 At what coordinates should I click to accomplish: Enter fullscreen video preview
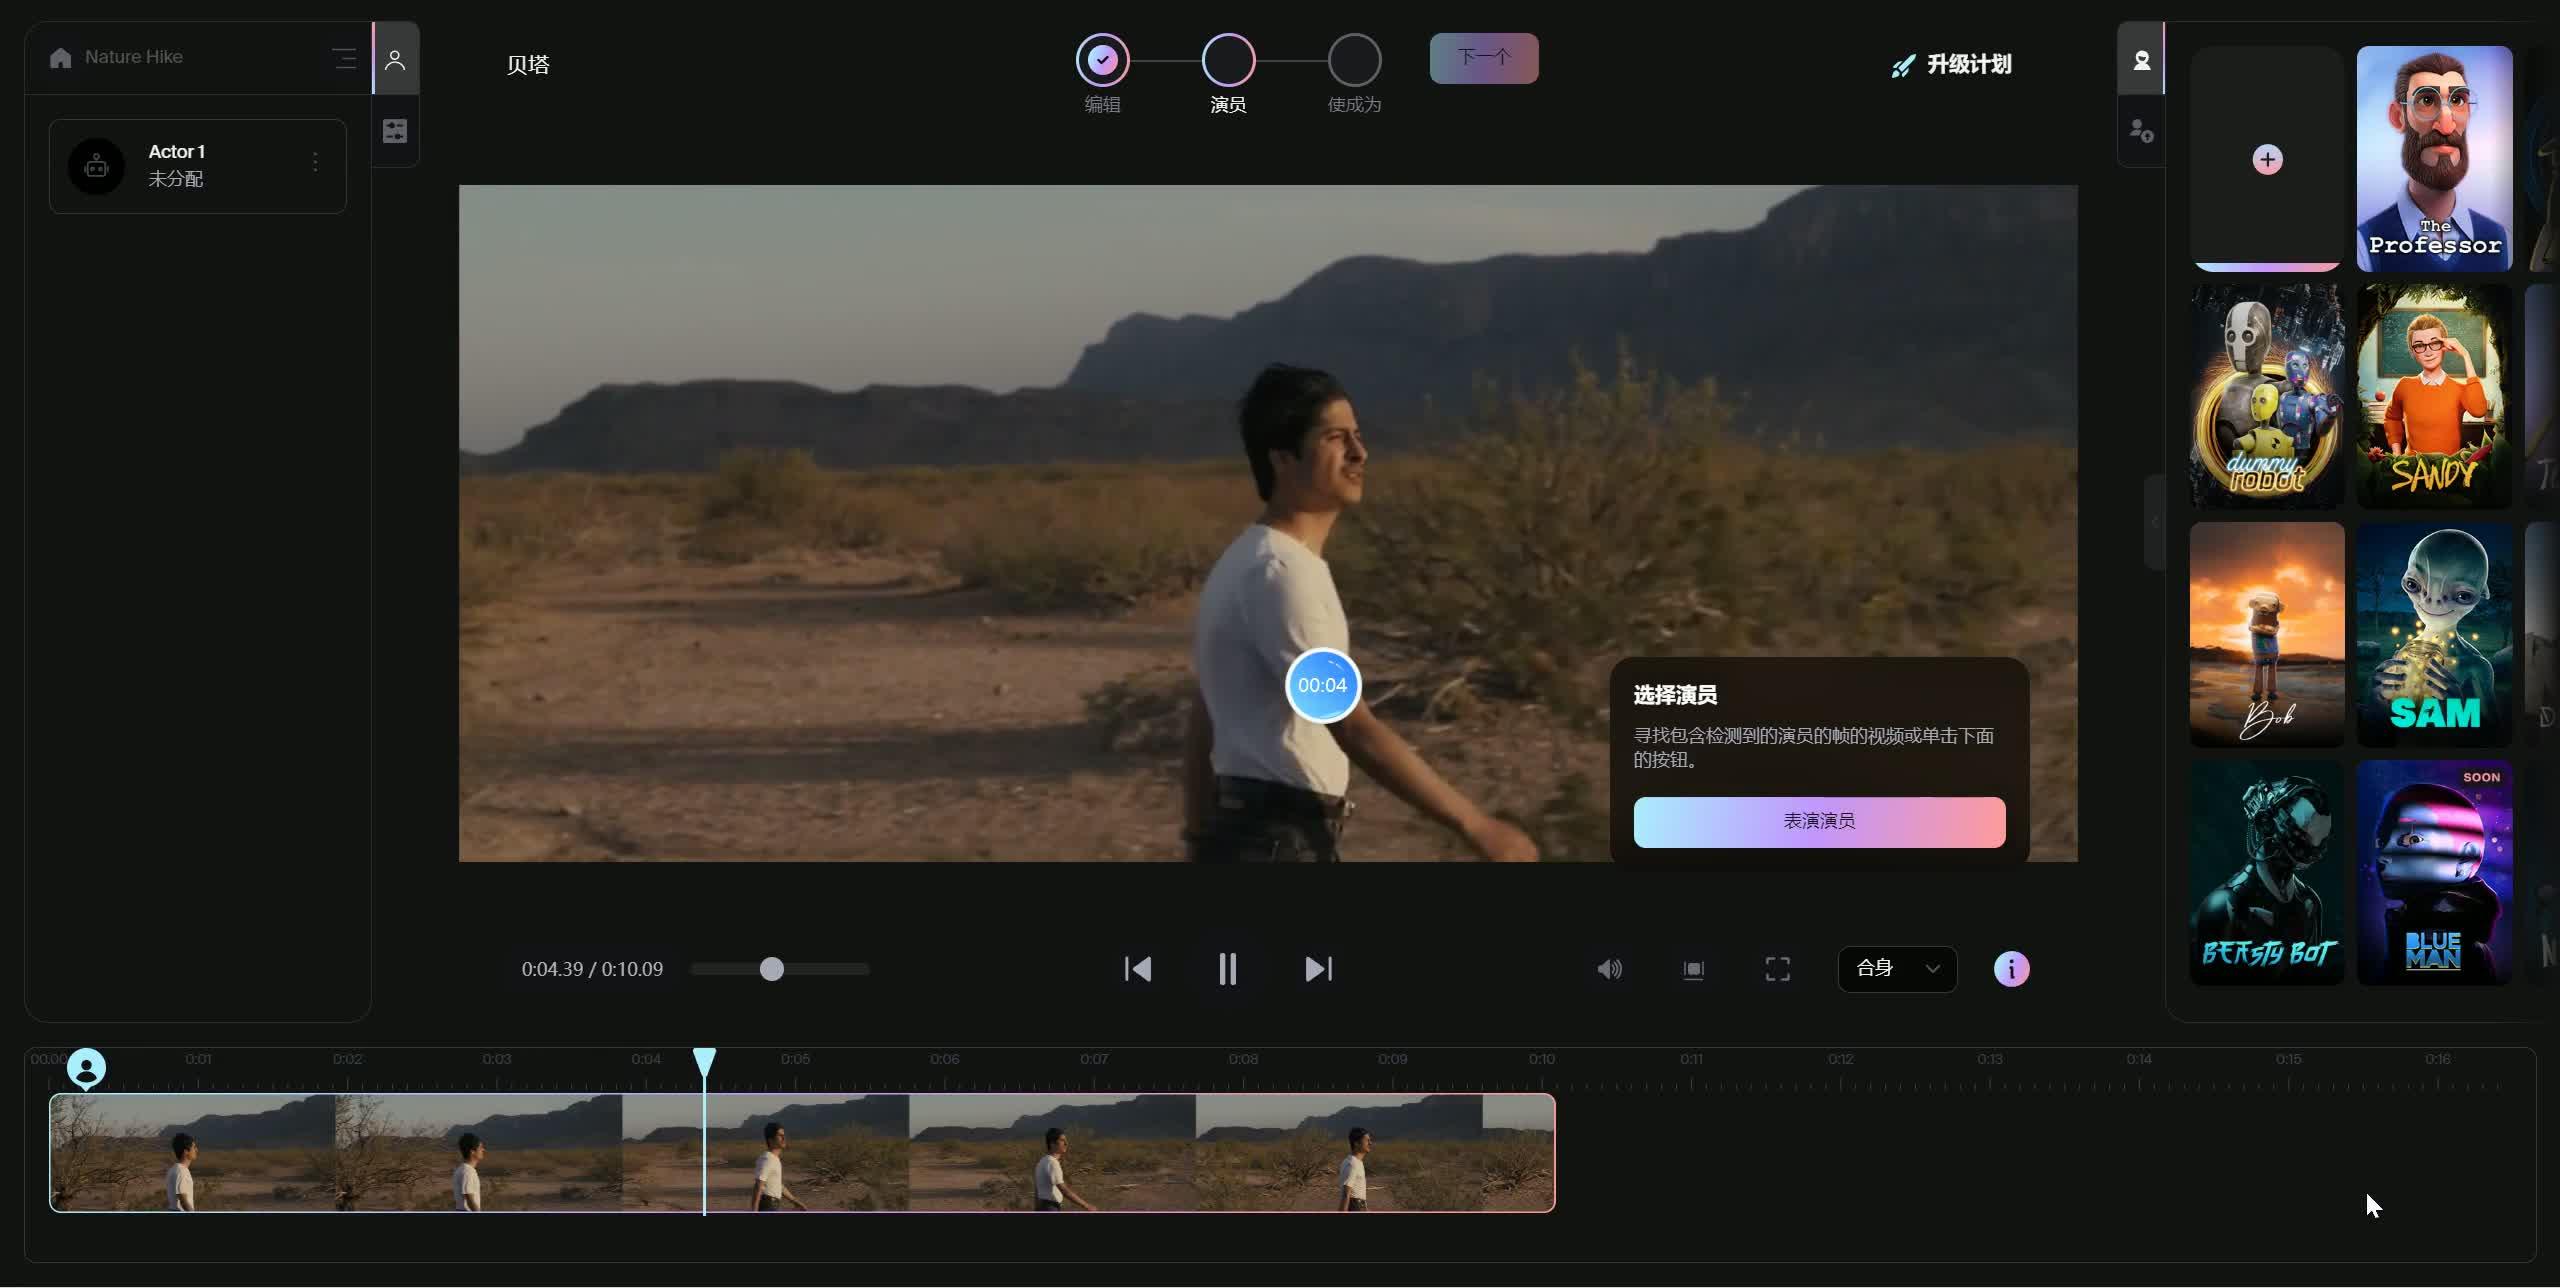click(x=1777, y=969)
